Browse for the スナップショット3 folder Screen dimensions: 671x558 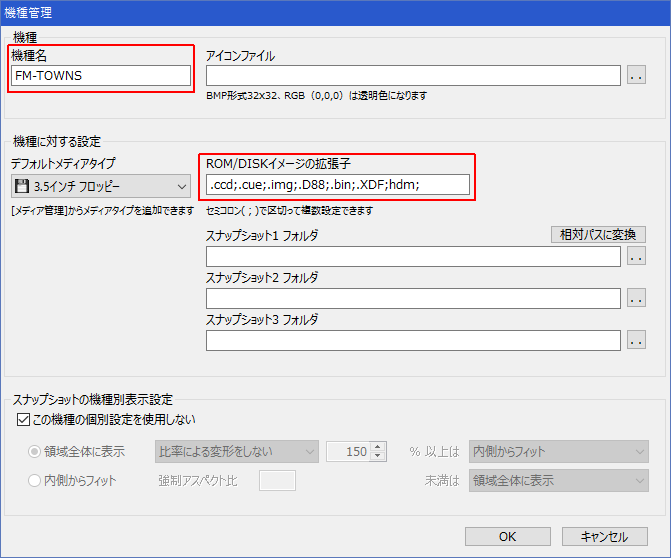(x=636, y=340)
